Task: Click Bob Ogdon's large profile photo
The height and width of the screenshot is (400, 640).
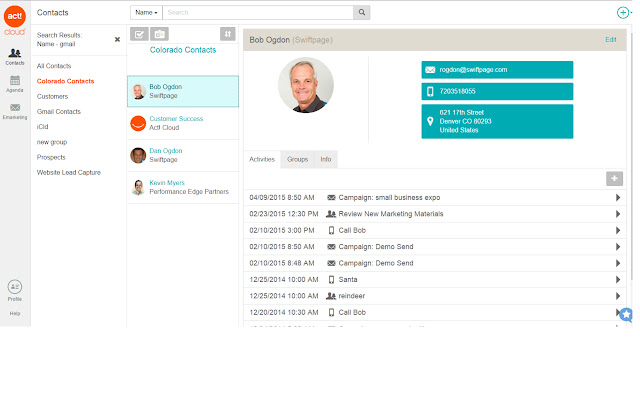Action: 306,85
